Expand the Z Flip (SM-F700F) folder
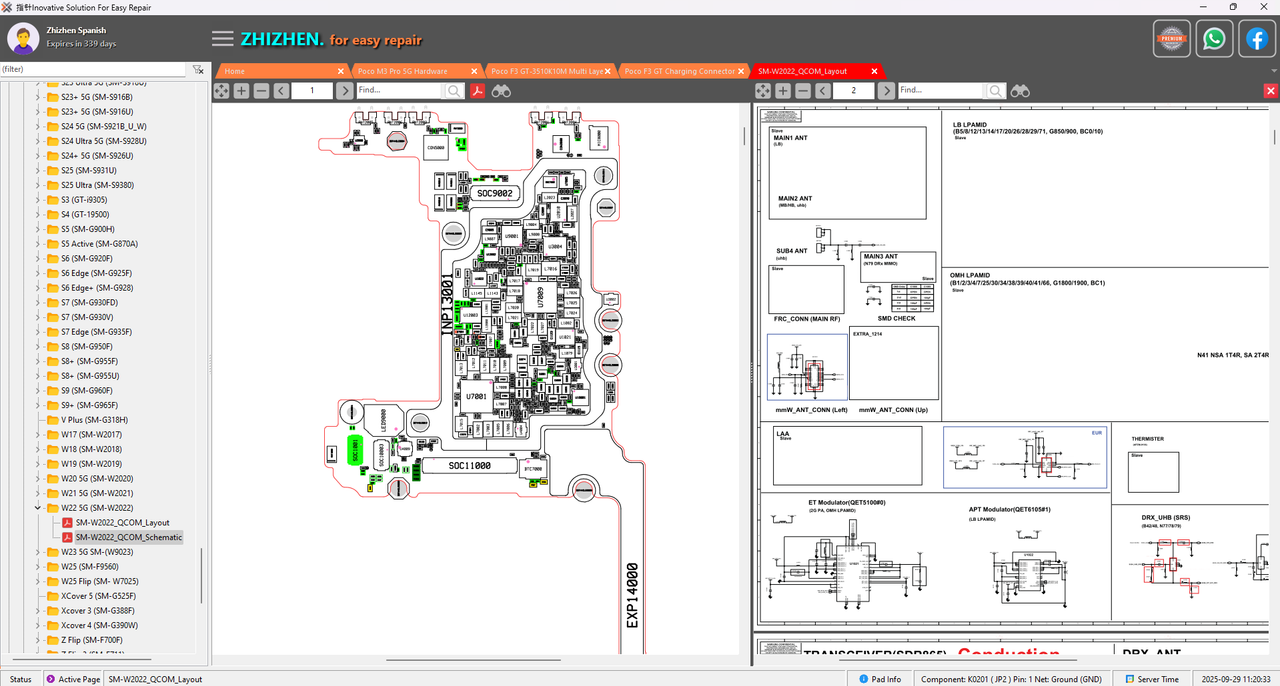The image size is (1280, 686). [x=39, y=640]
